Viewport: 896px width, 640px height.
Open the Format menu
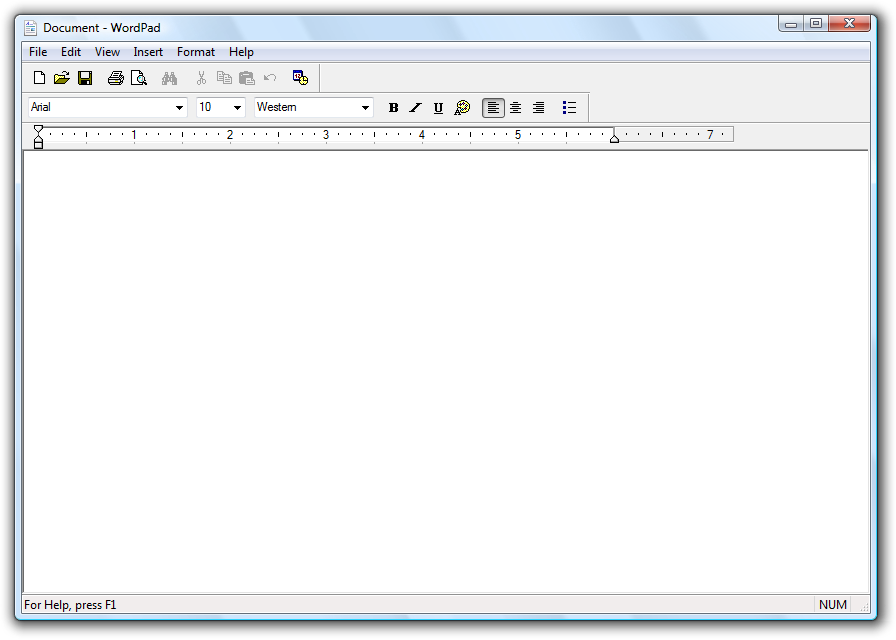(196, 52)
